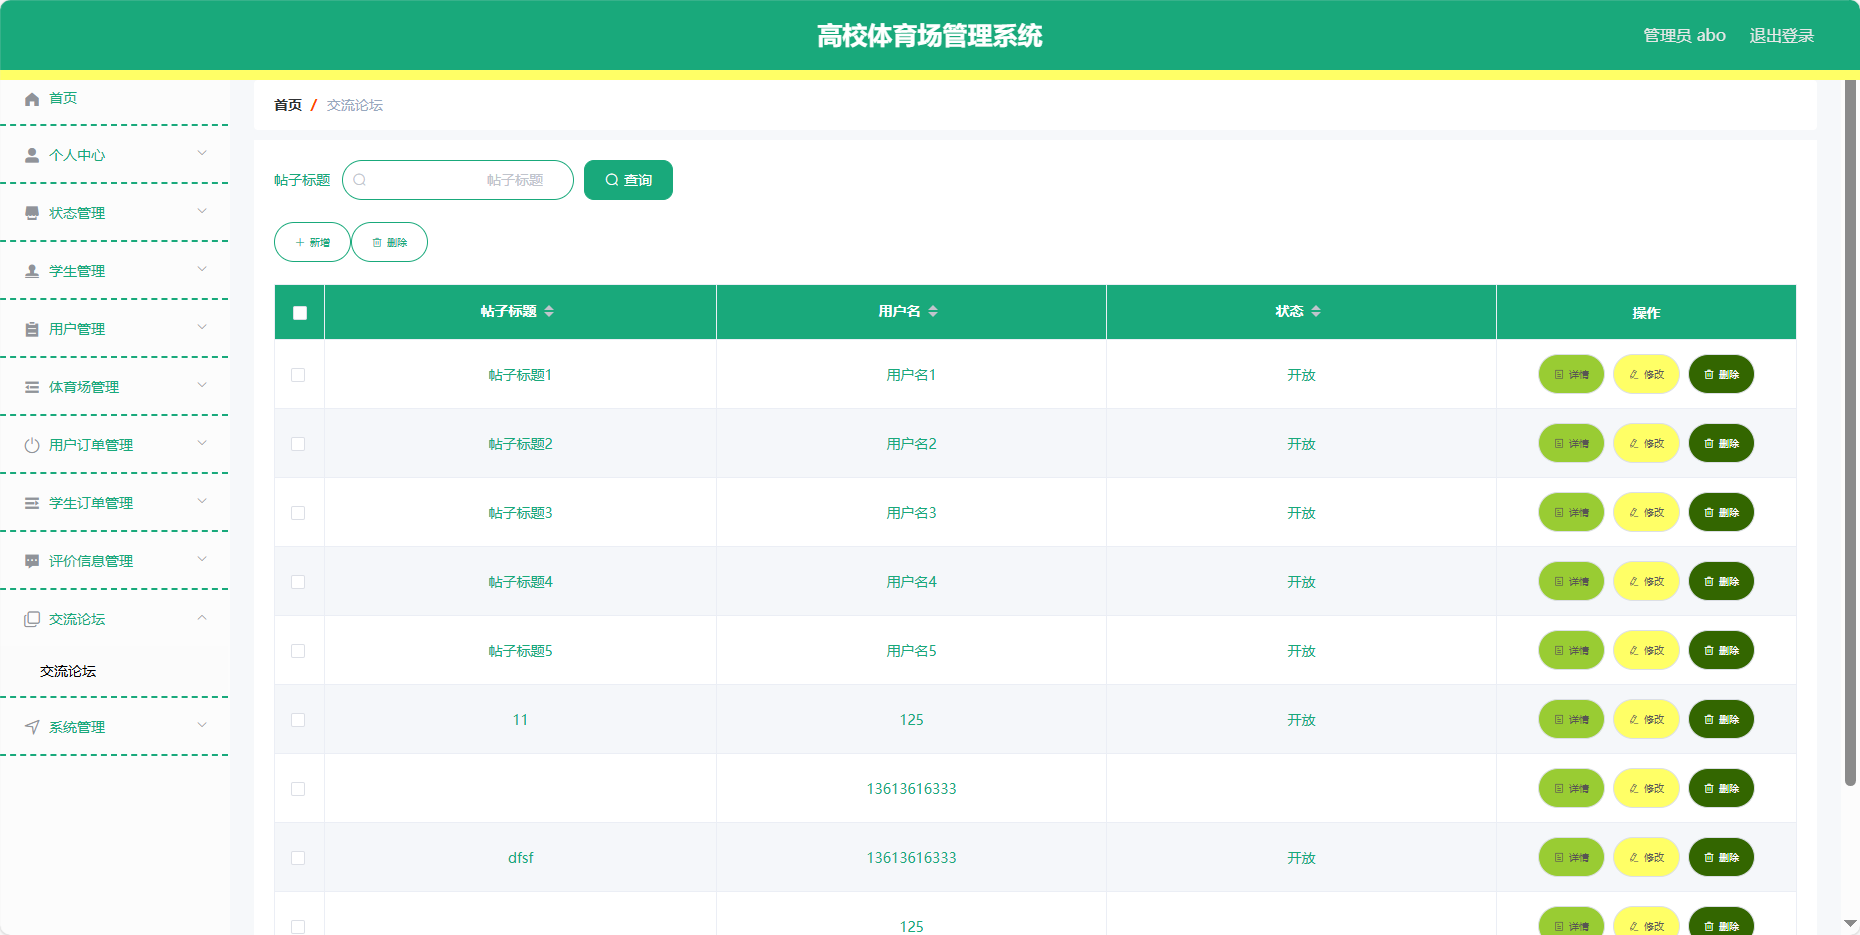Click the 新增 add button
This screenshot has width=1860, height=935.
tap(312, 242)
